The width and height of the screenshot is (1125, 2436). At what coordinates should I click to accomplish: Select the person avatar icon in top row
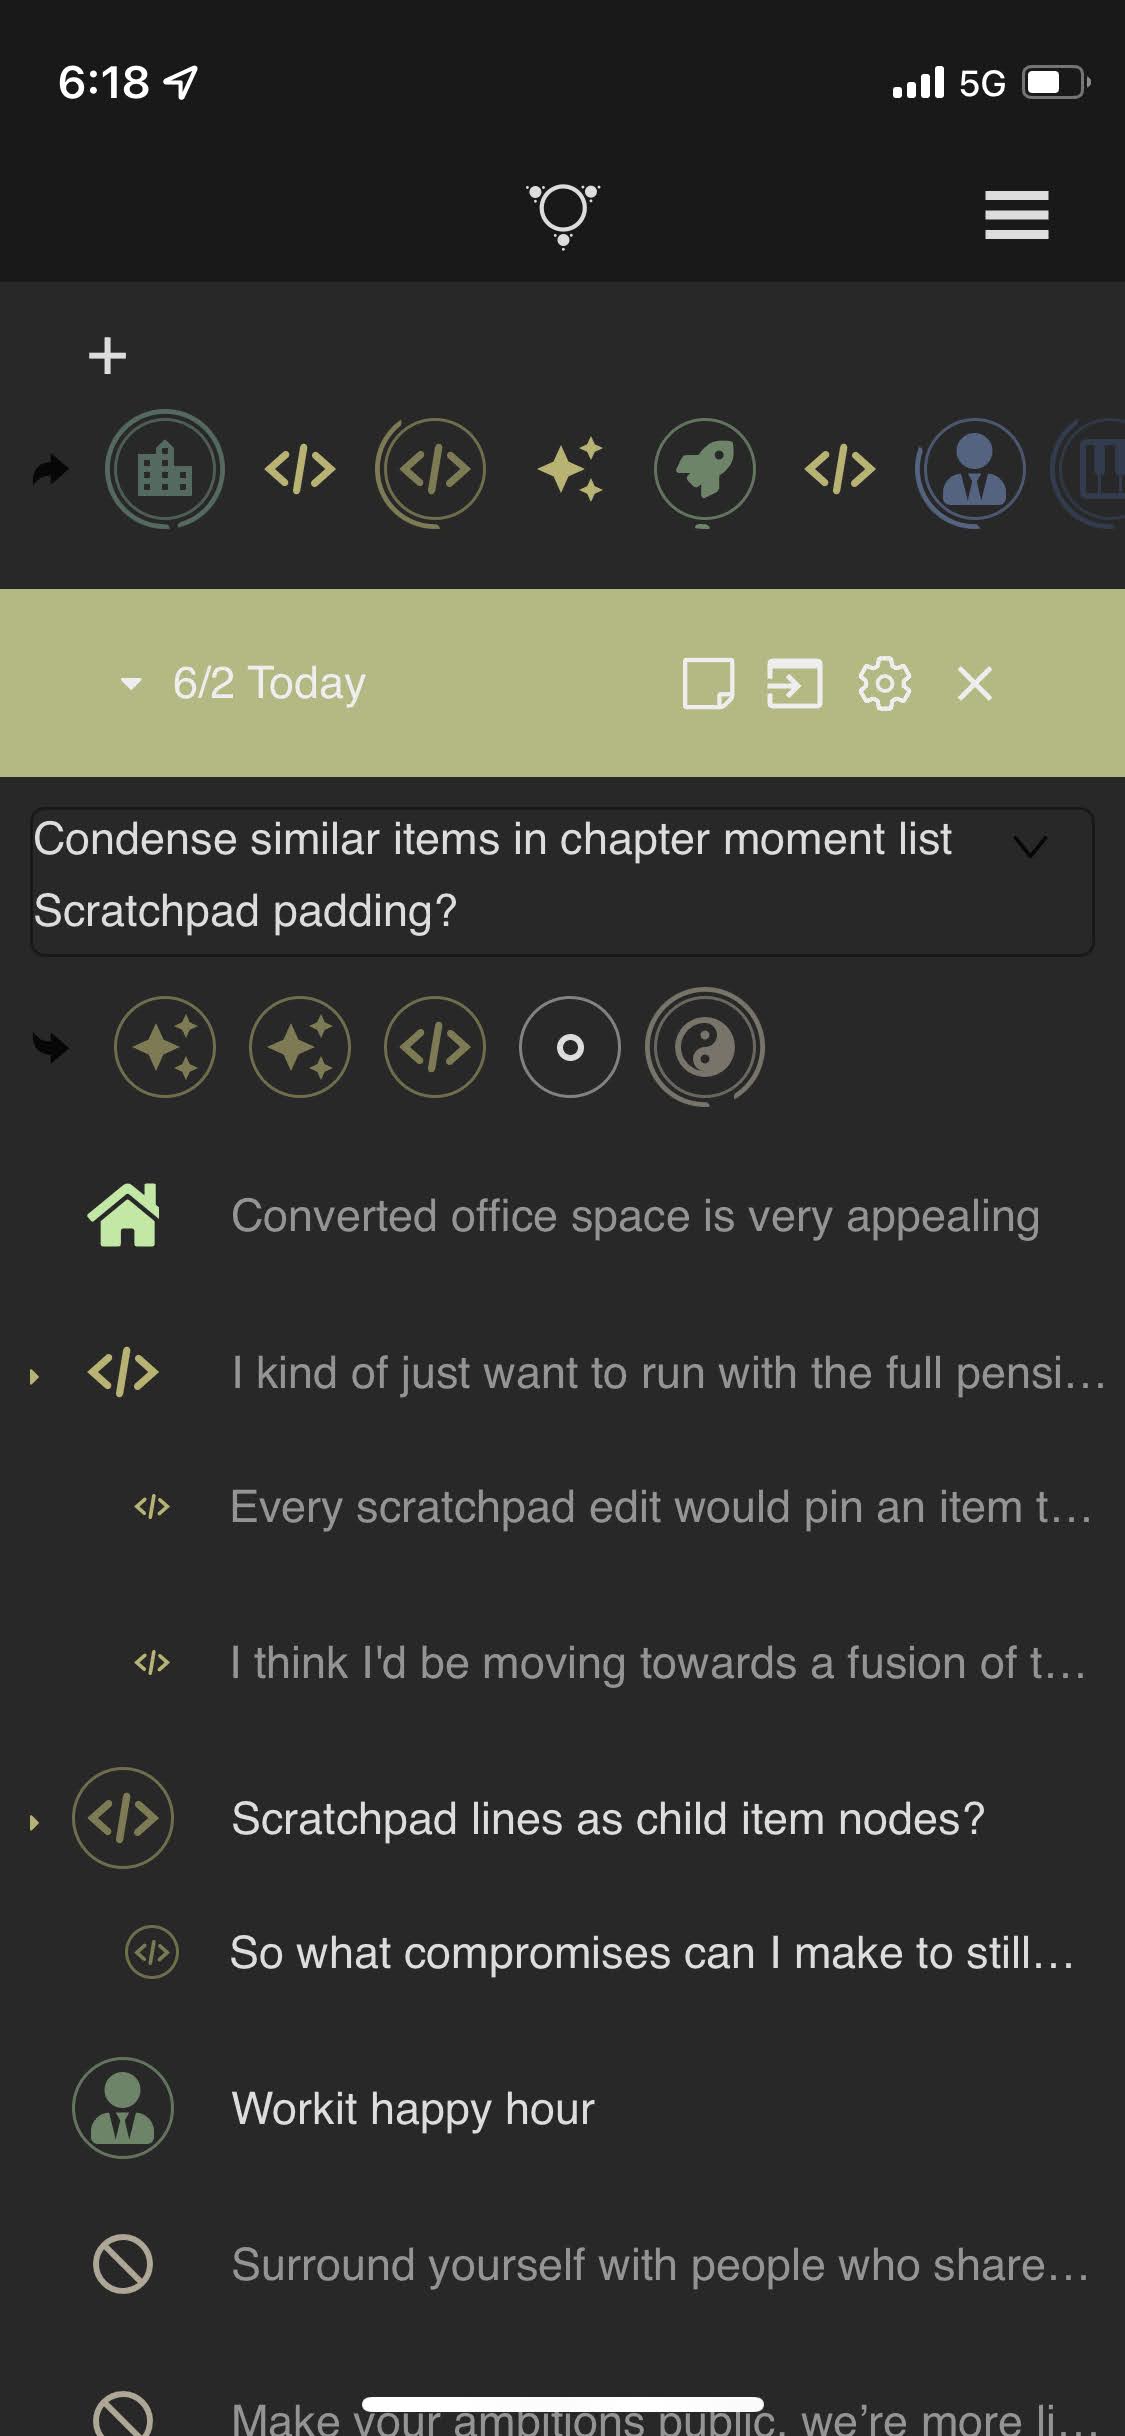pyautogui.click(x=973, y=469)
